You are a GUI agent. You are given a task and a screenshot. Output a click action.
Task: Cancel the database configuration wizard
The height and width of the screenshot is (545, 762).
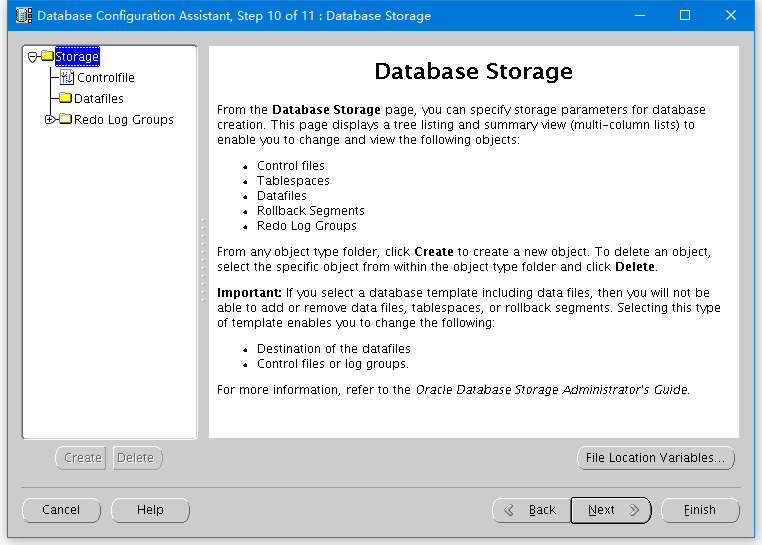point(61,510)
